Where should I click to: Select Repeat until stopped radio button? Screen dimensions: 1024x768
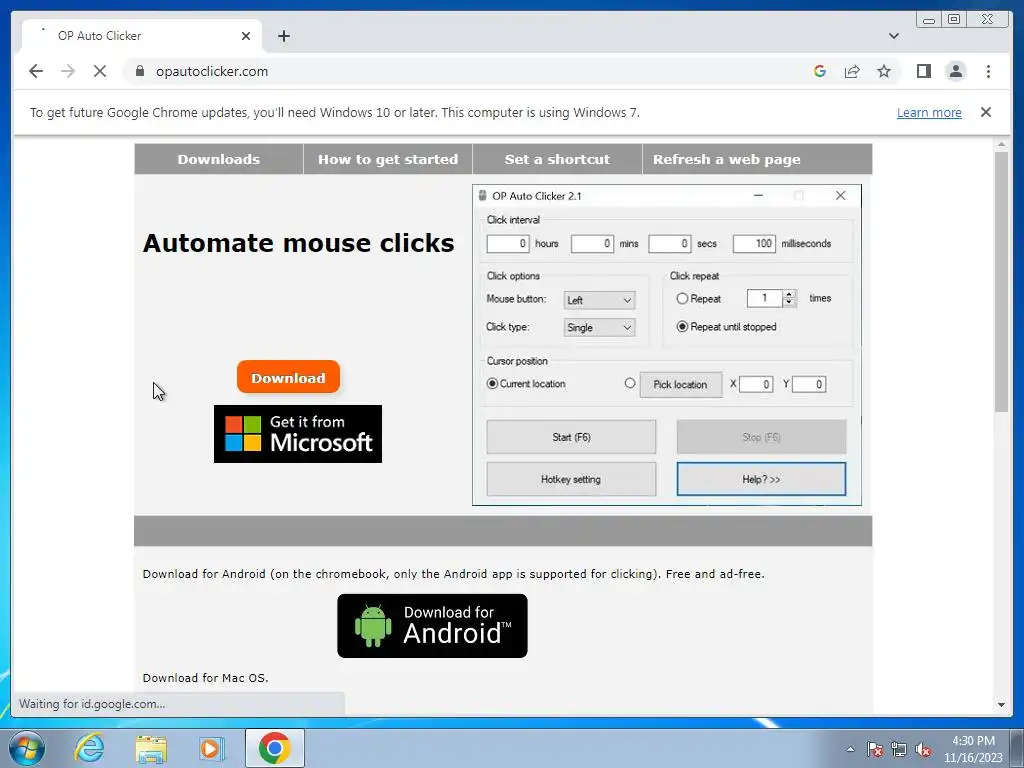coord(682,327)
